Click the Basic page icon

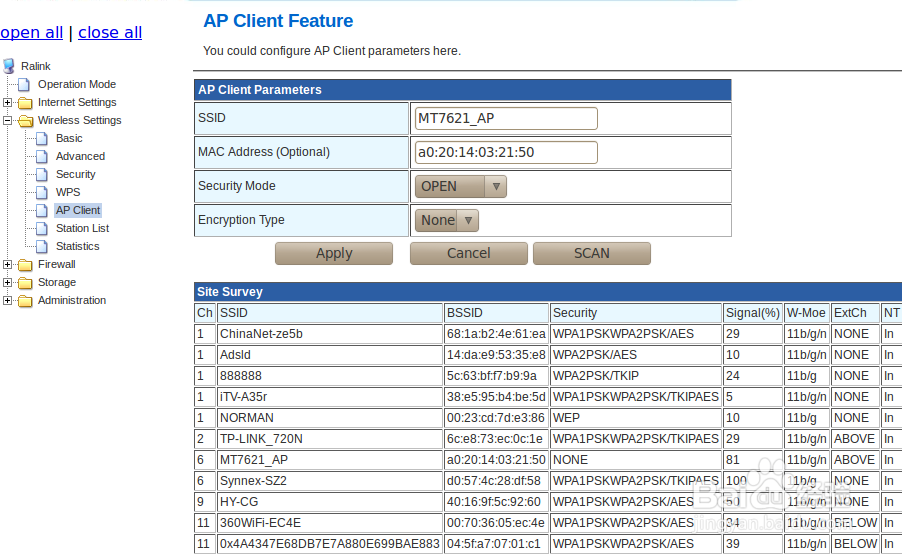coord(41,139)
